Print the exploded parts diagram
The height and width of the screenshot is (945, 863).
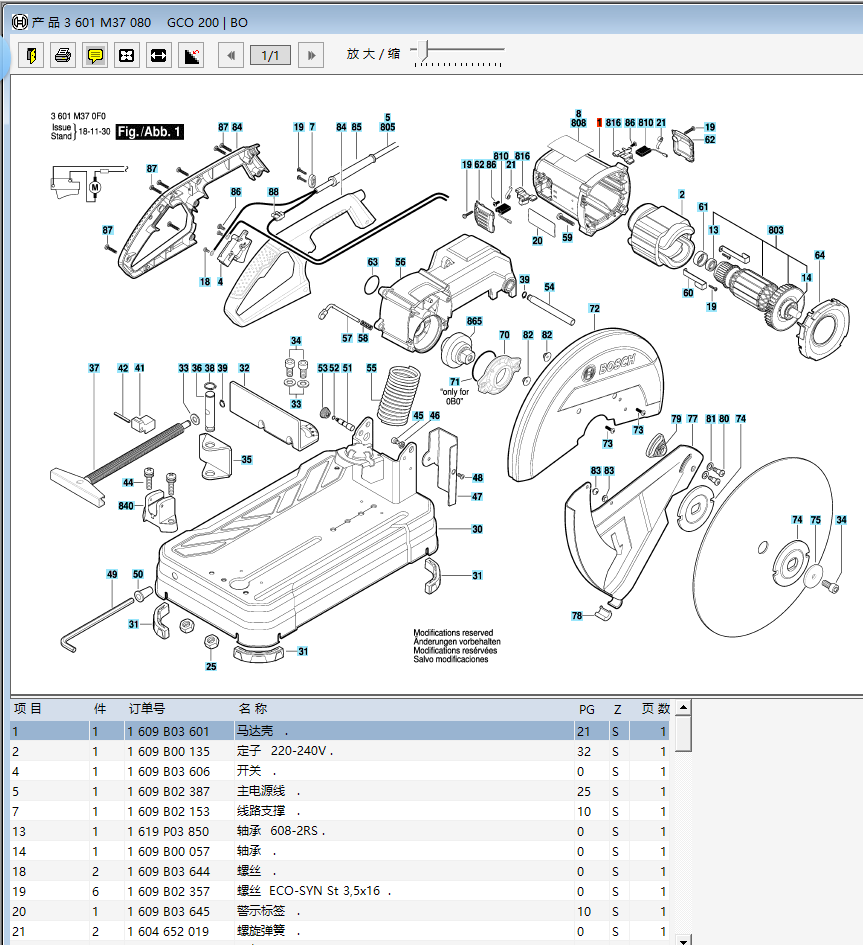pos(63,55)
